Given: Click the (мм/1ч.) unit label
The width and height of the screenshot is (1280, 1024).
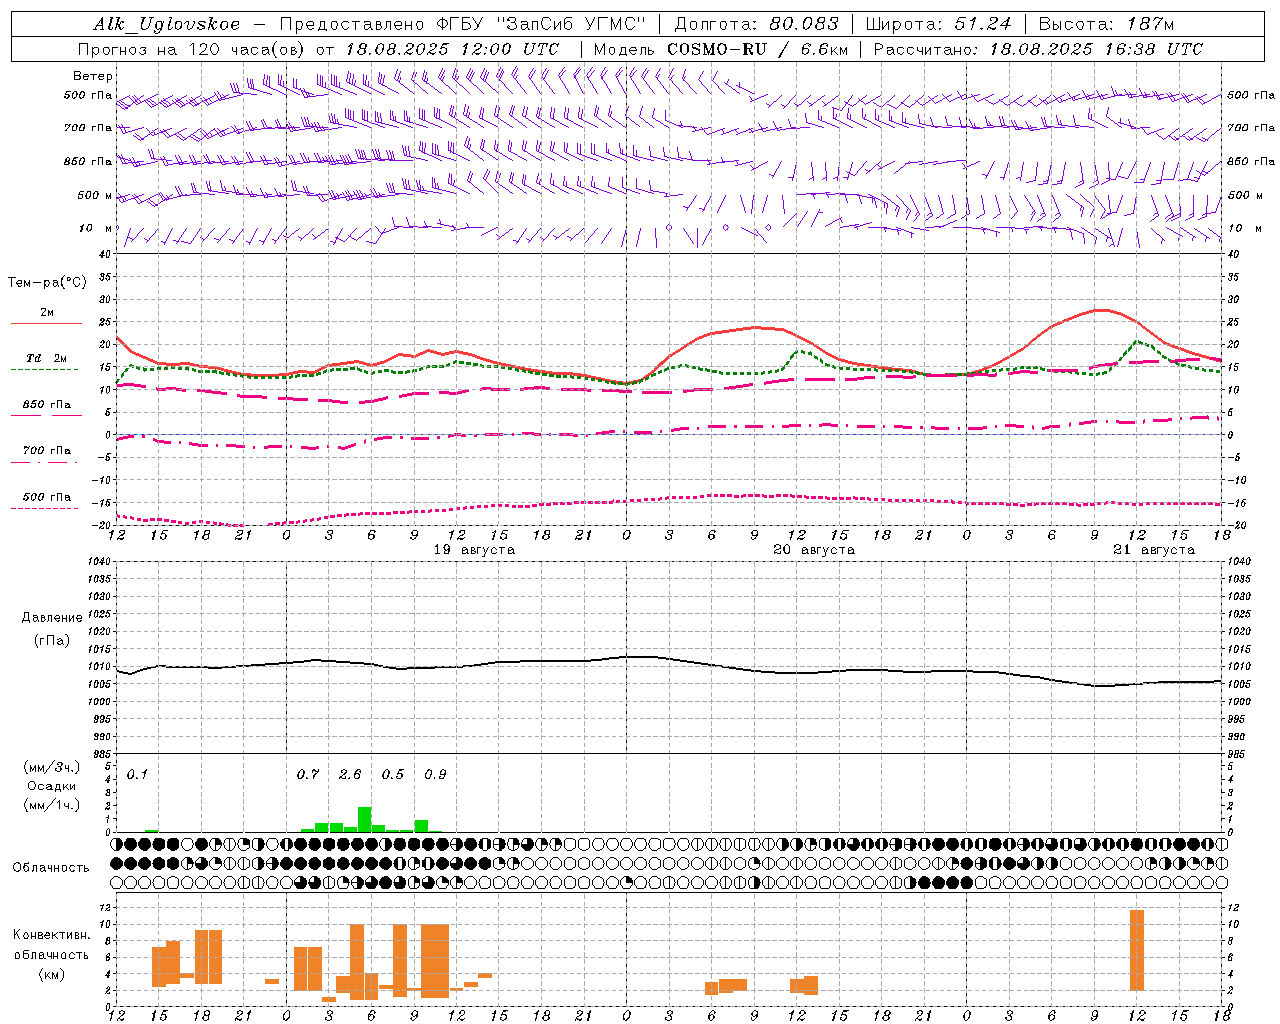Looking at the screenshot, I should 52,805.
